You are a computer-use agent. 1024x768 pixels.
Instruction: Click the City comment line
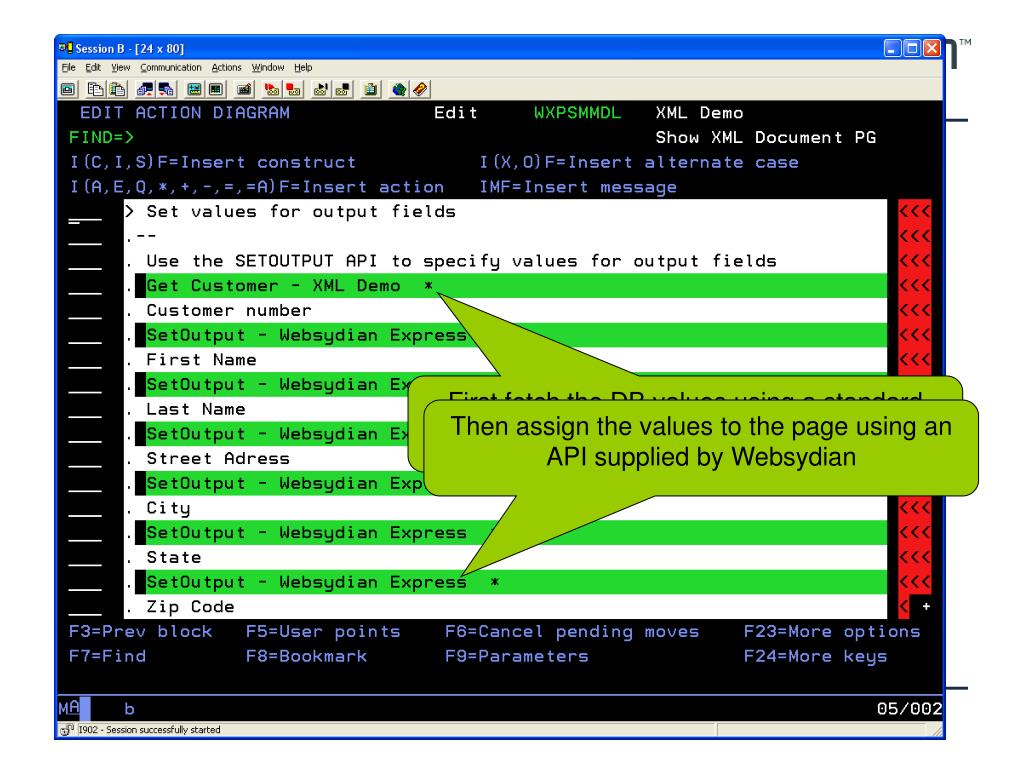click(168, 508)
